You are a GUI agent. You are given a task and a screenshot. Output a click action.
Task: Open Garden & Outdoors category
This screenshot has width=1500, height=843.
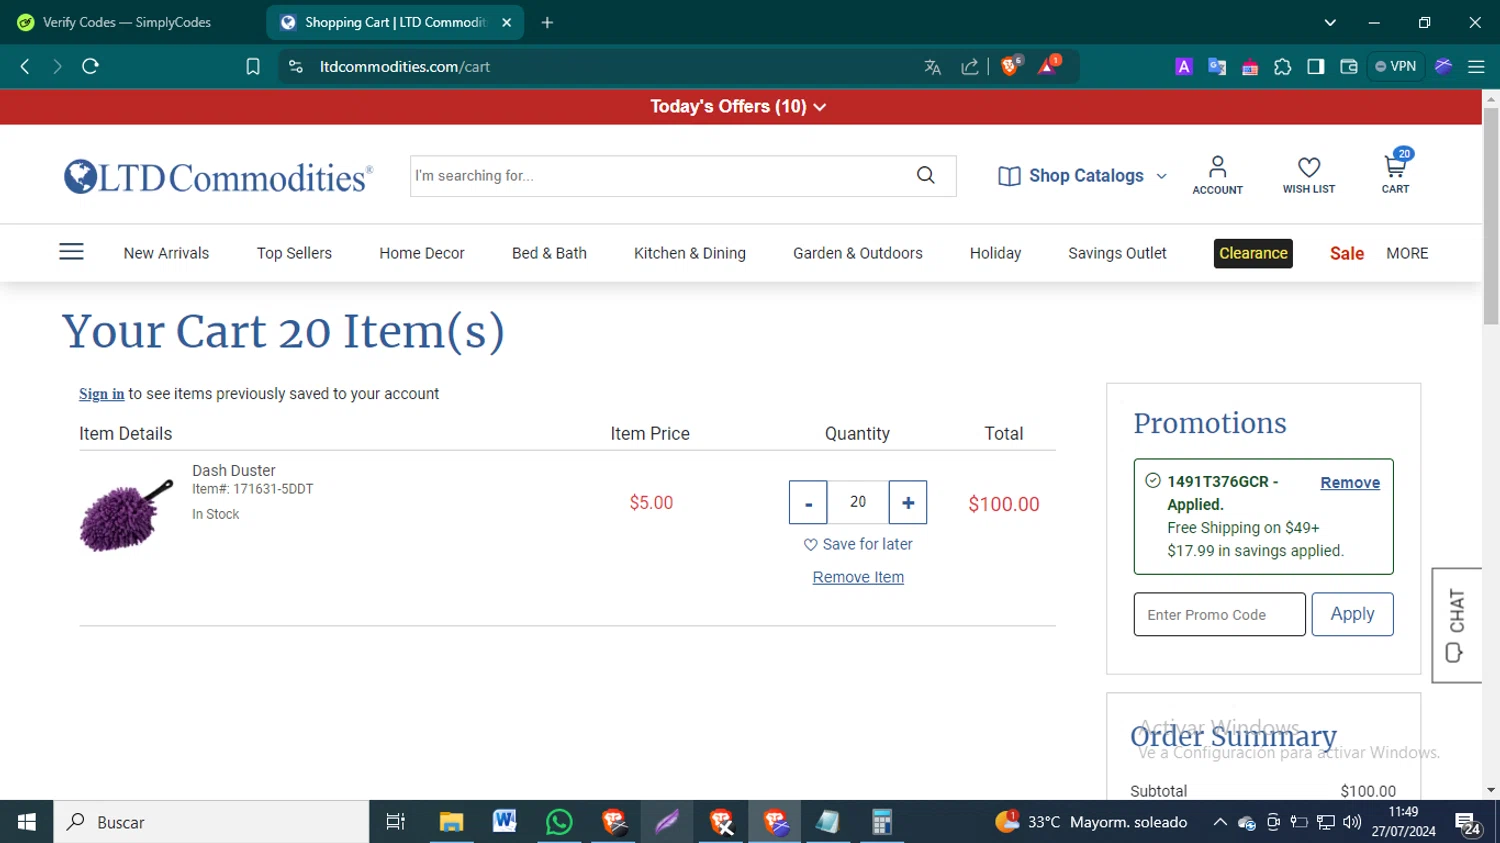pos(858,253)
